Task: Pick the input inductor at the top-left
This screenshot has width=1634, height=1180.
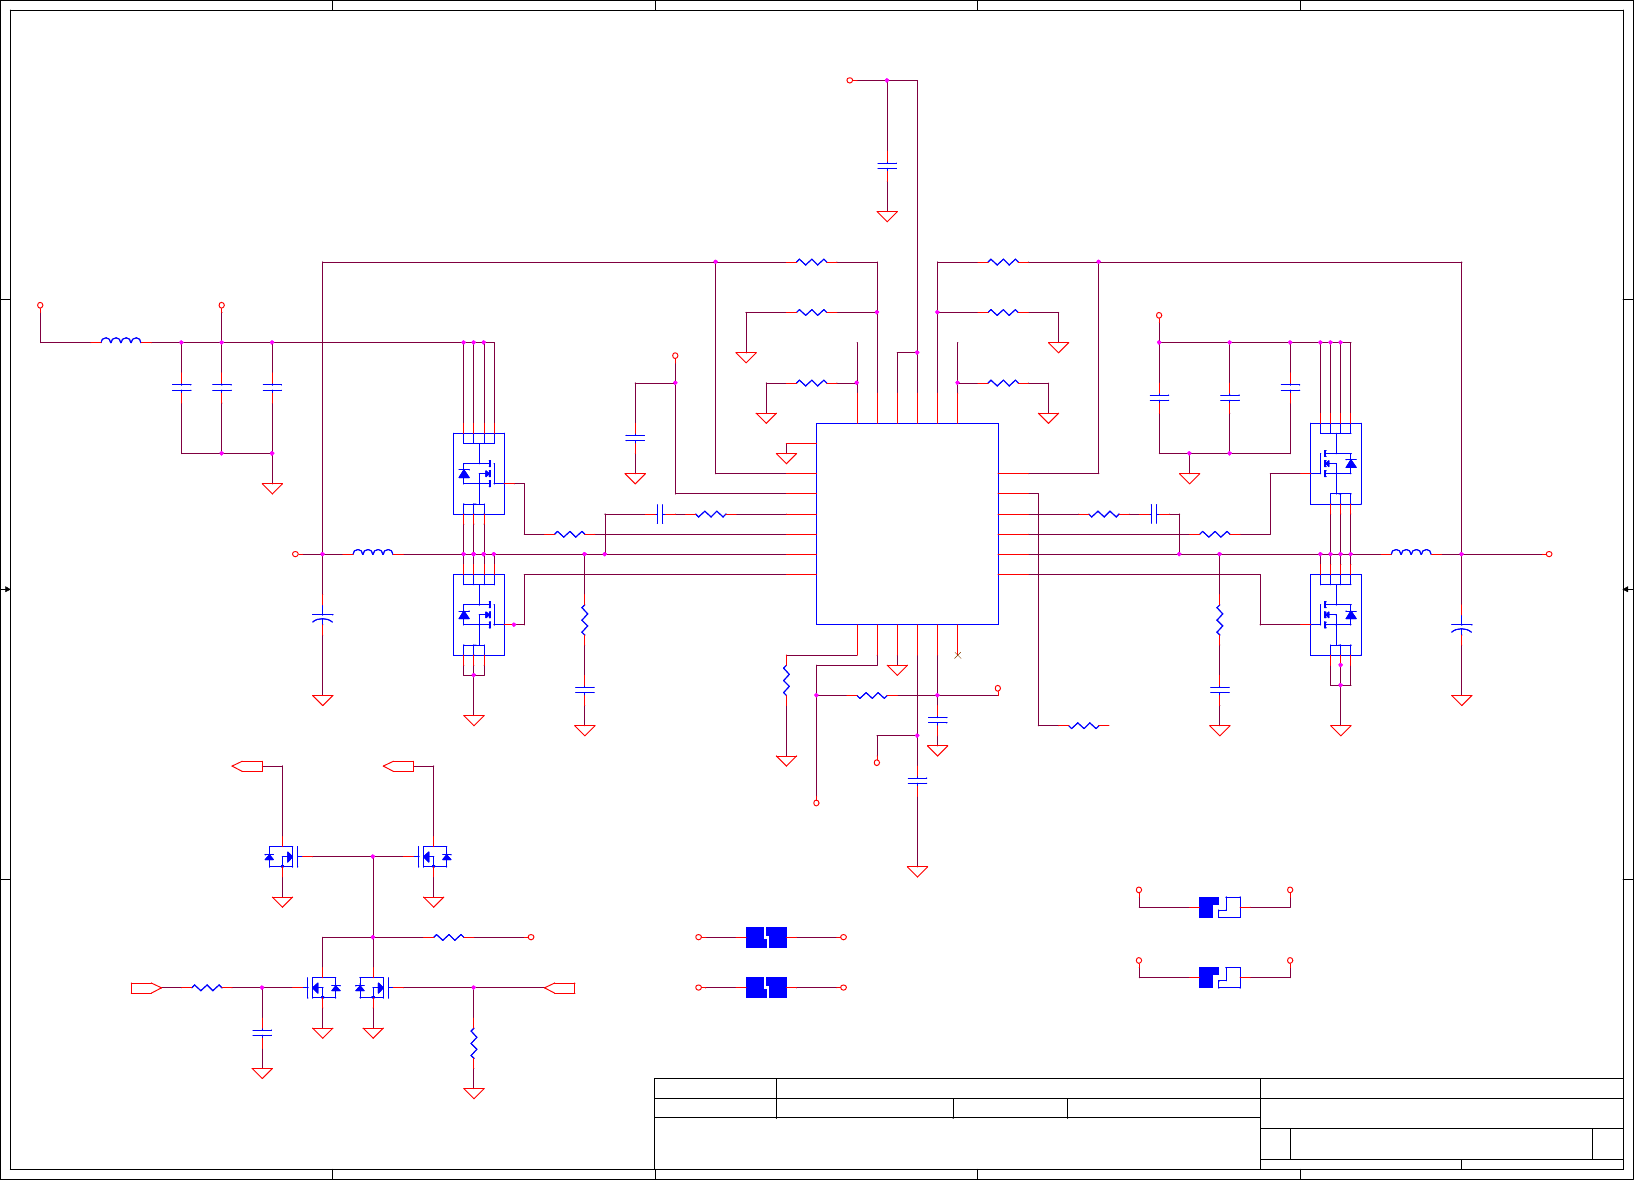Action: 121,341
